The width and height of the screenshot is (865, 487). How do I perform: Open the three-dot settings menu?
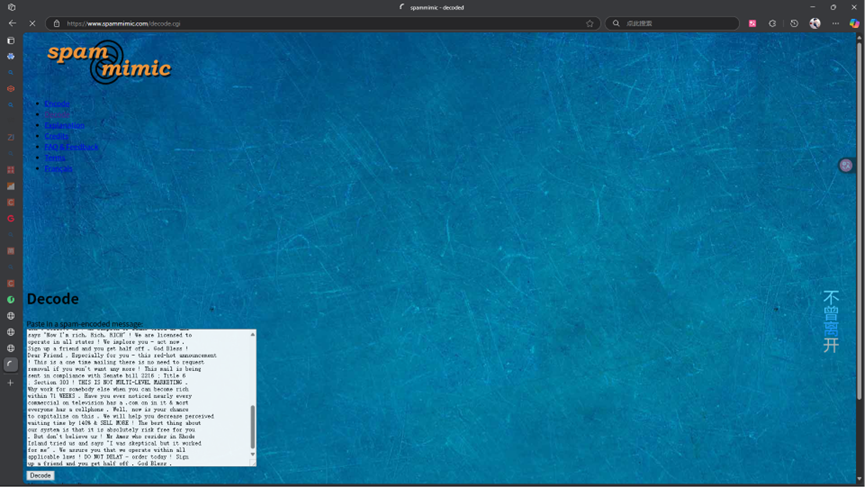tap(835, 23)
